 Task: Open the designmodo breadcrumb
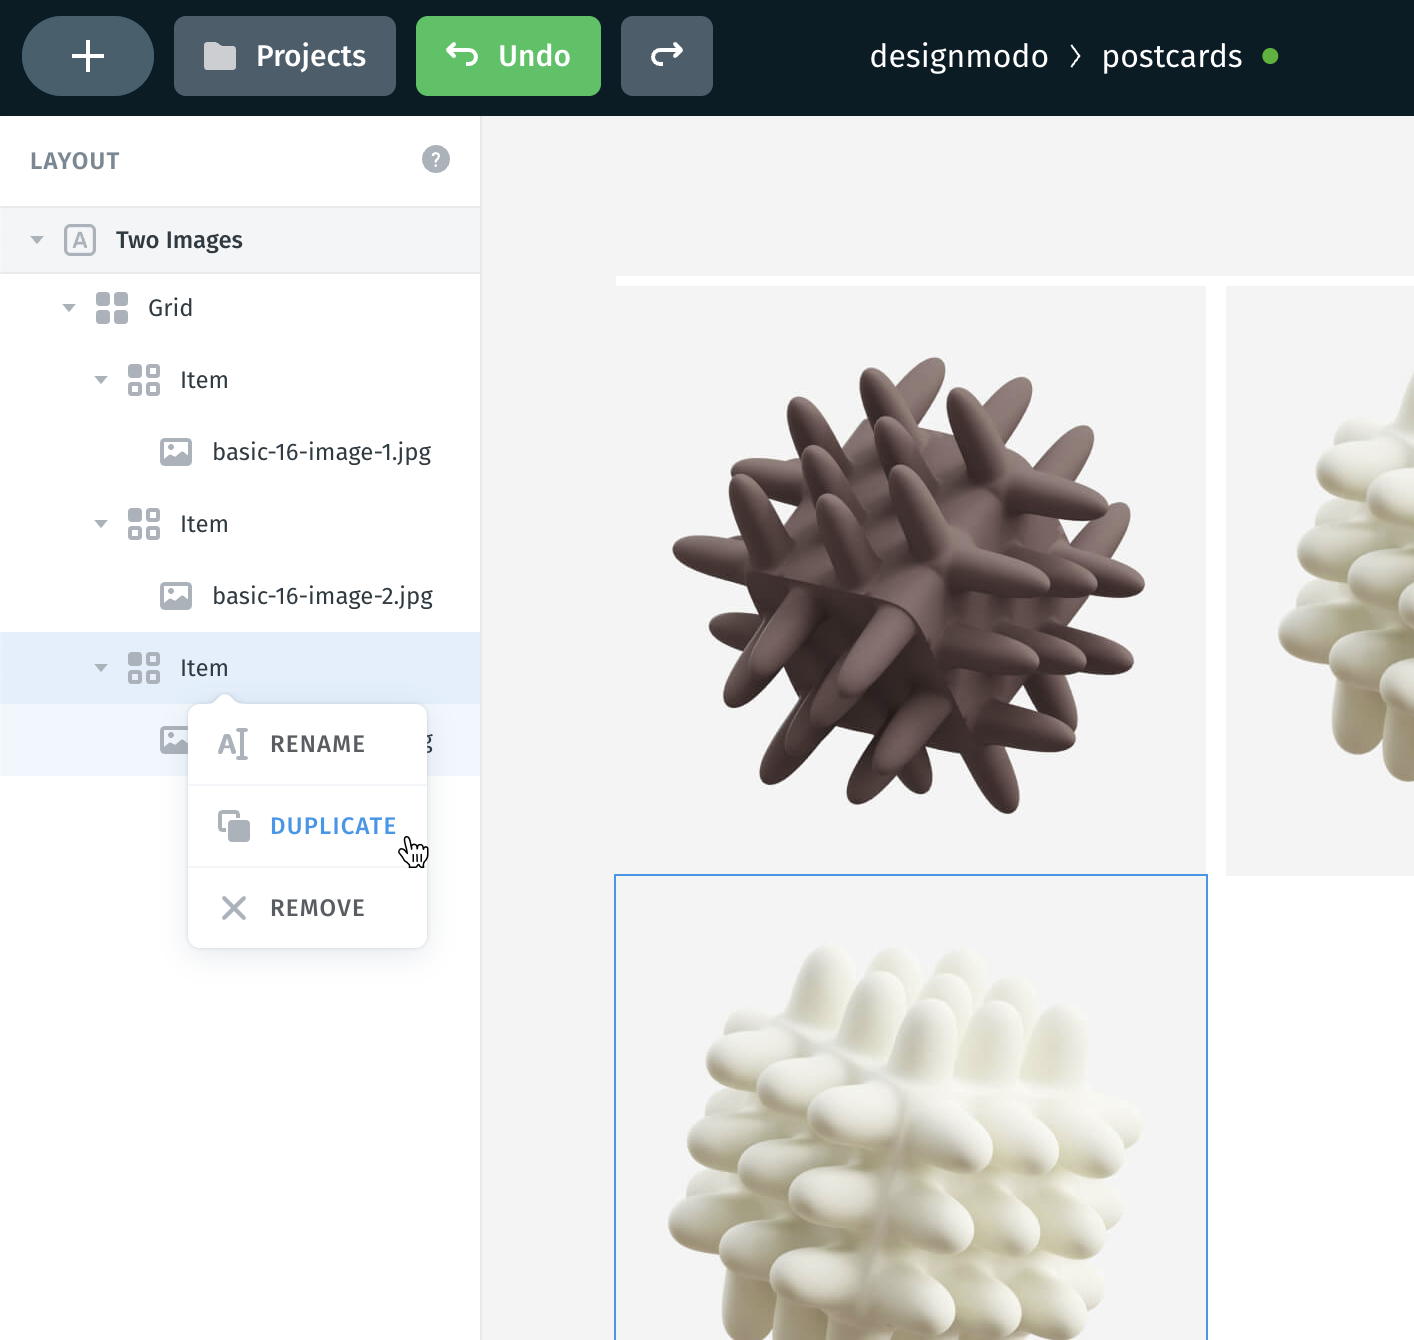click(x=959, y=56)
